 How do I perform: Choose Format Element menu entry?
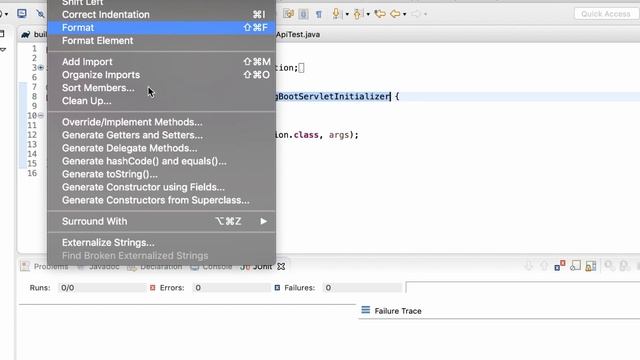(x=161, y=41)
